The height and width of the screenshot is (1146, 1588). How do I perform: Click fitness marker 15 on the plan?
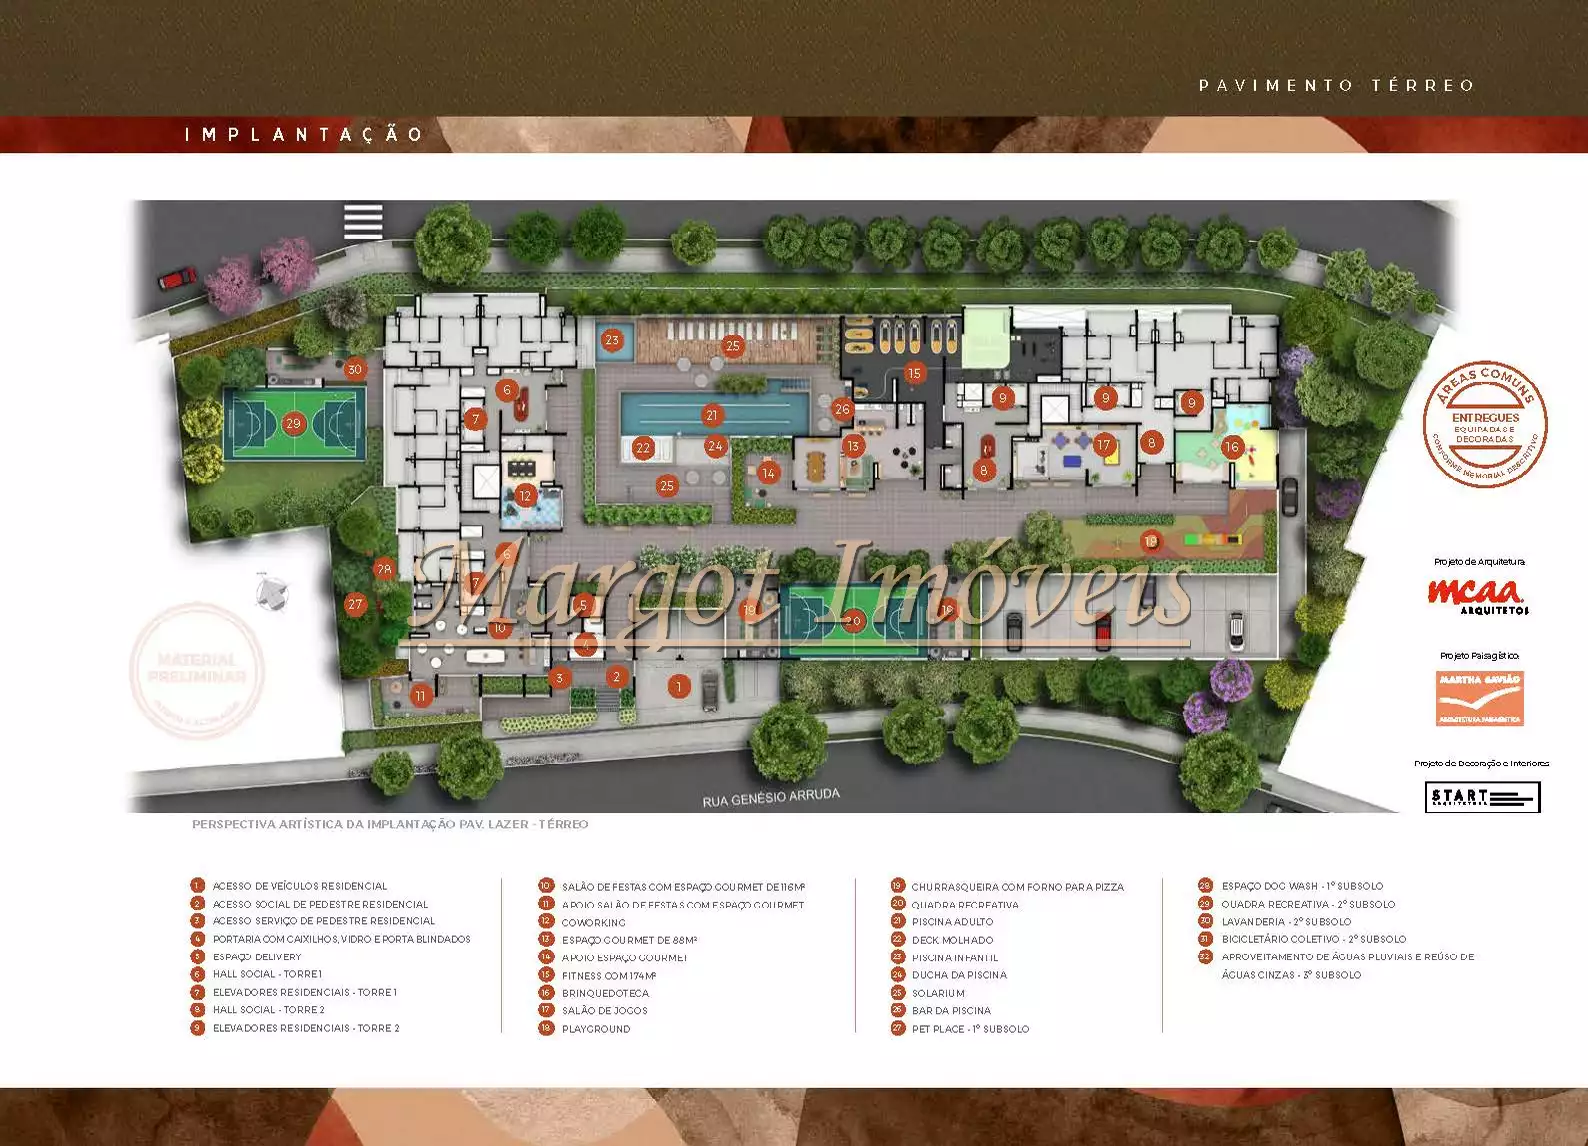pyautogui.click(x=914, y=373)
